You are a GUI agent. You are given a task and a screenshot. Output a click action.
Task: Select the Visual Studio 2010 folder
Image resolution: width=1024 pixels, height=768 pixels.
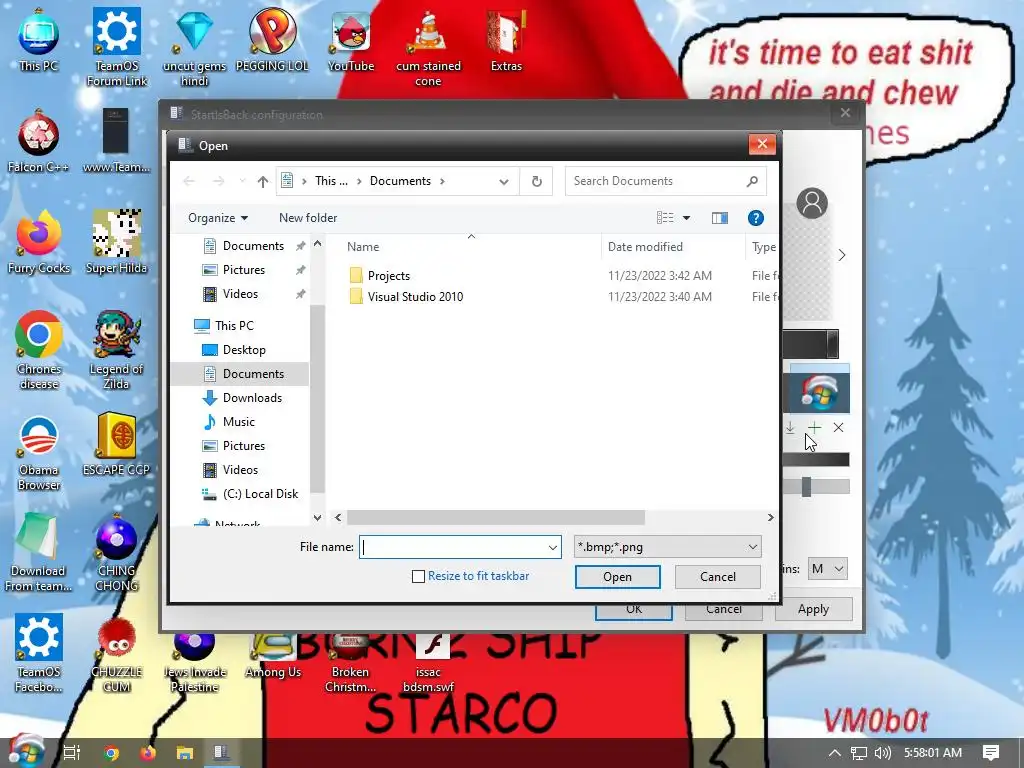(415, 297)
